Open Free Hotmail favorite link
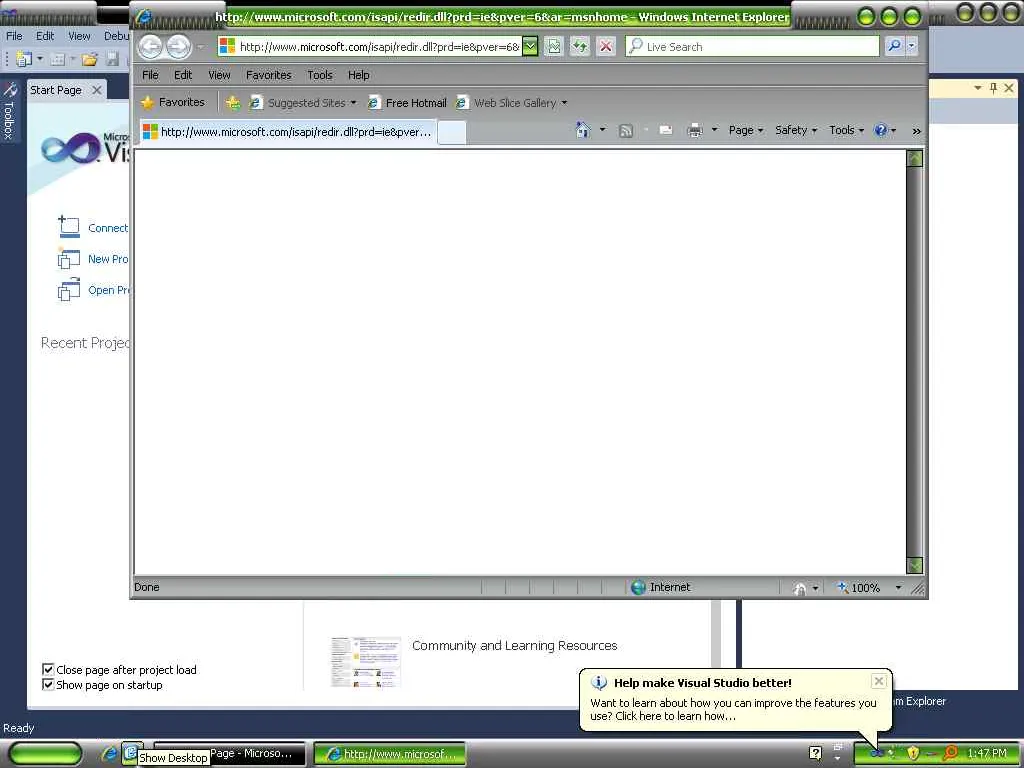The image size is (1024, 768). click(x=407, y=103)
